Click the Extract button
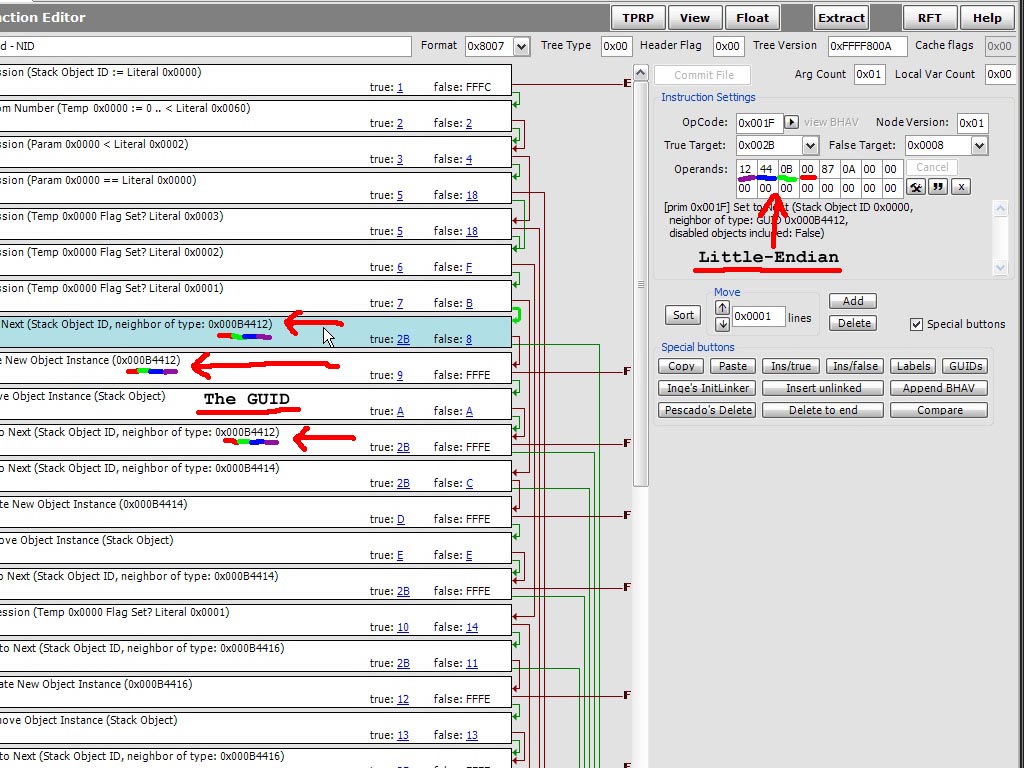 coord(841,18)
